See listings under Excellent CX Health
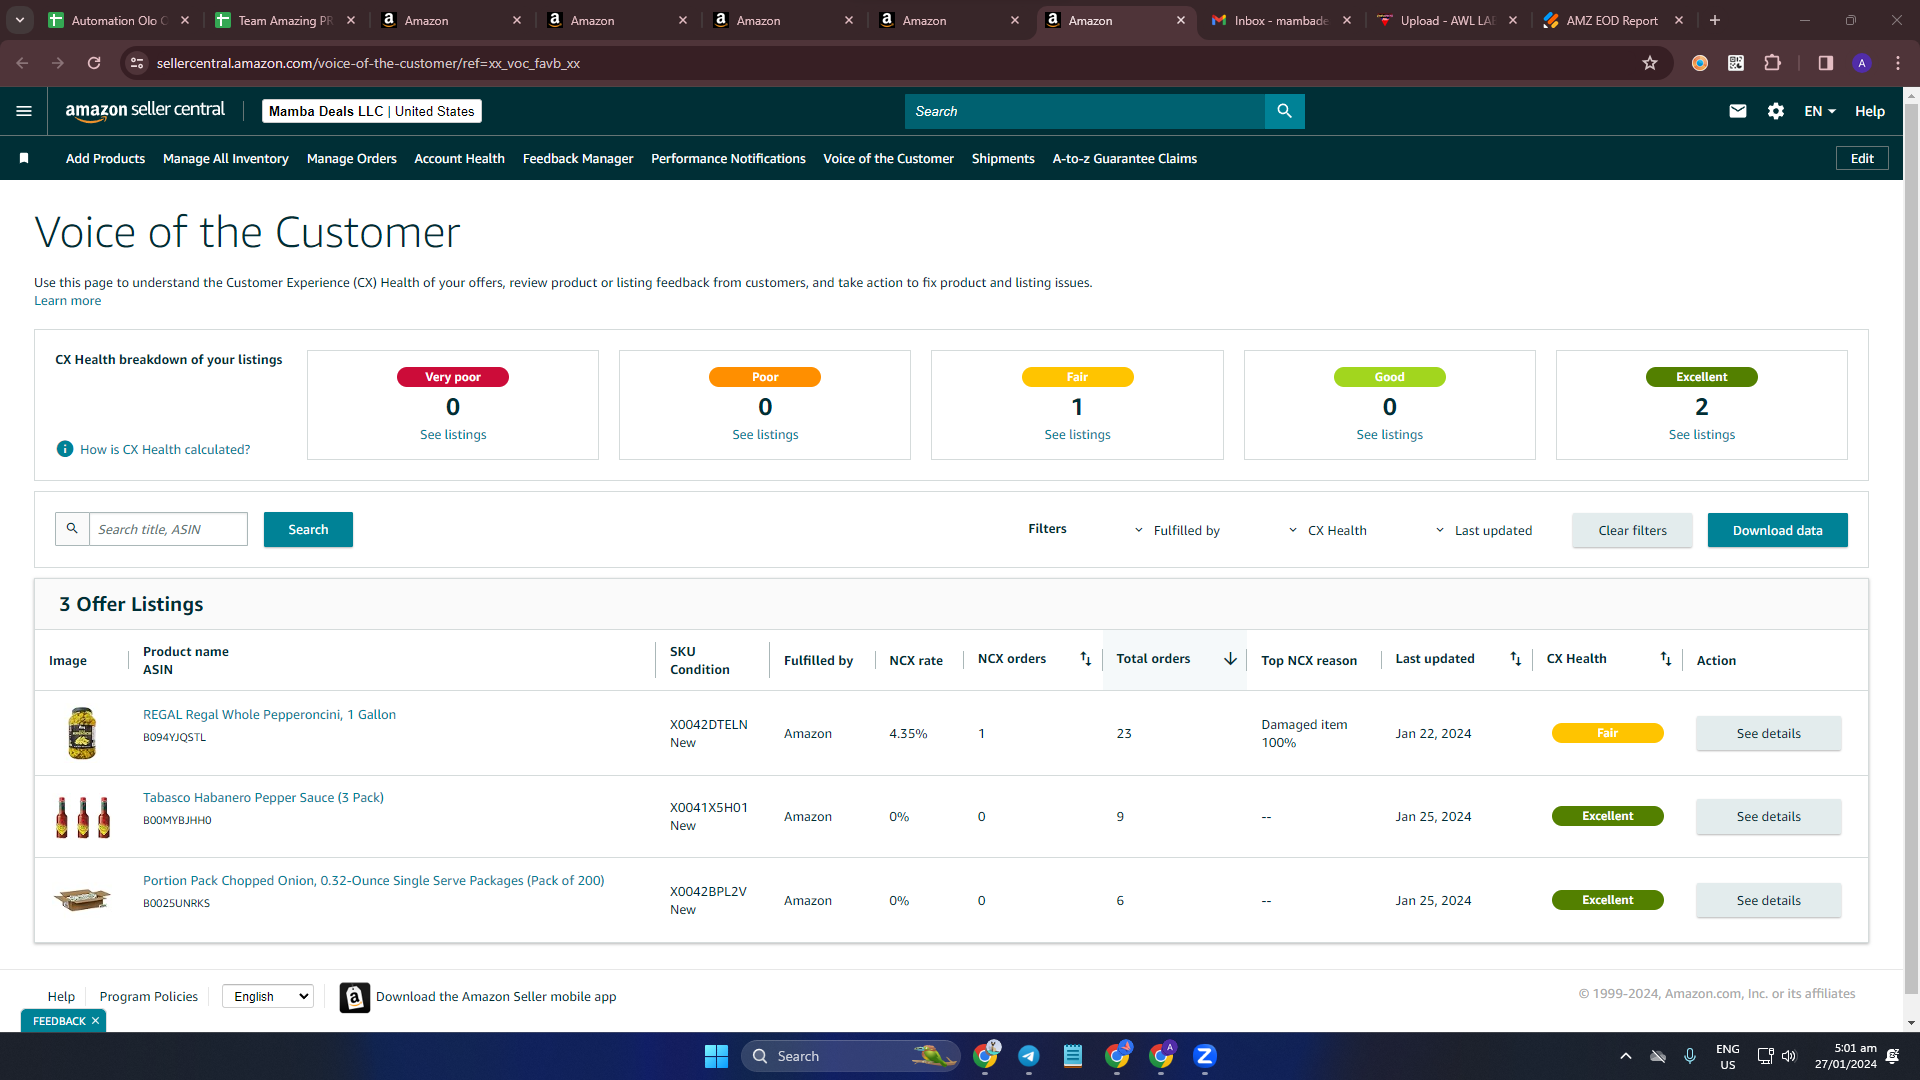The width and height of the screenshot is (1920, 1080). click(1702, 435)
